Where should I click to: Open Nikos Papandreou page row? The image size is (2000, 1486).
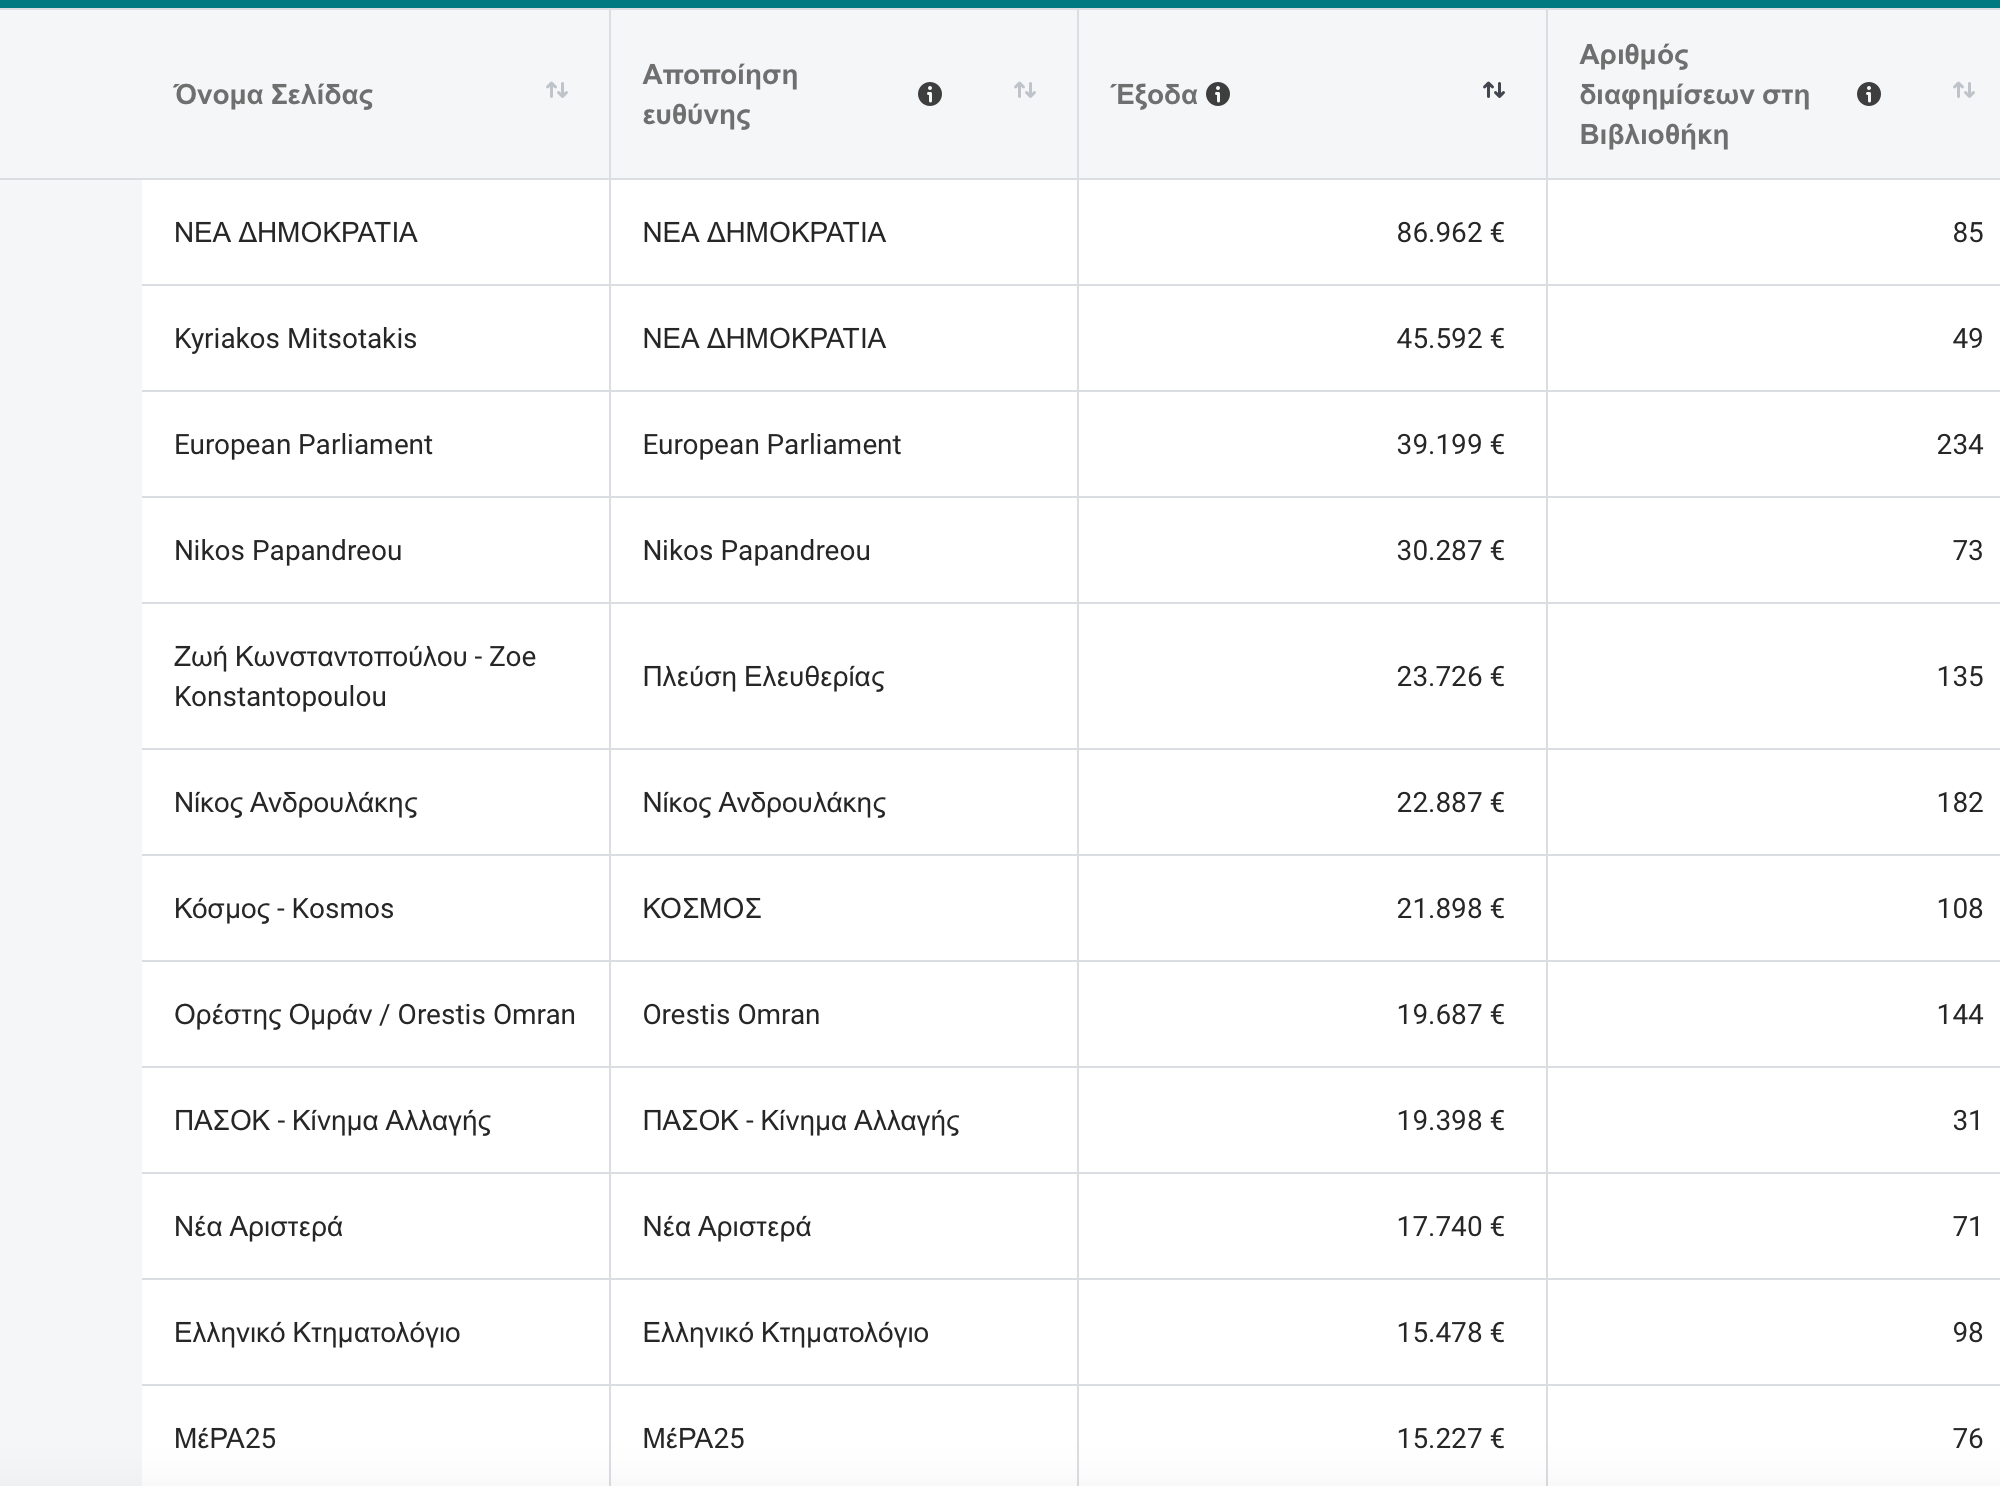pos(288,551)
